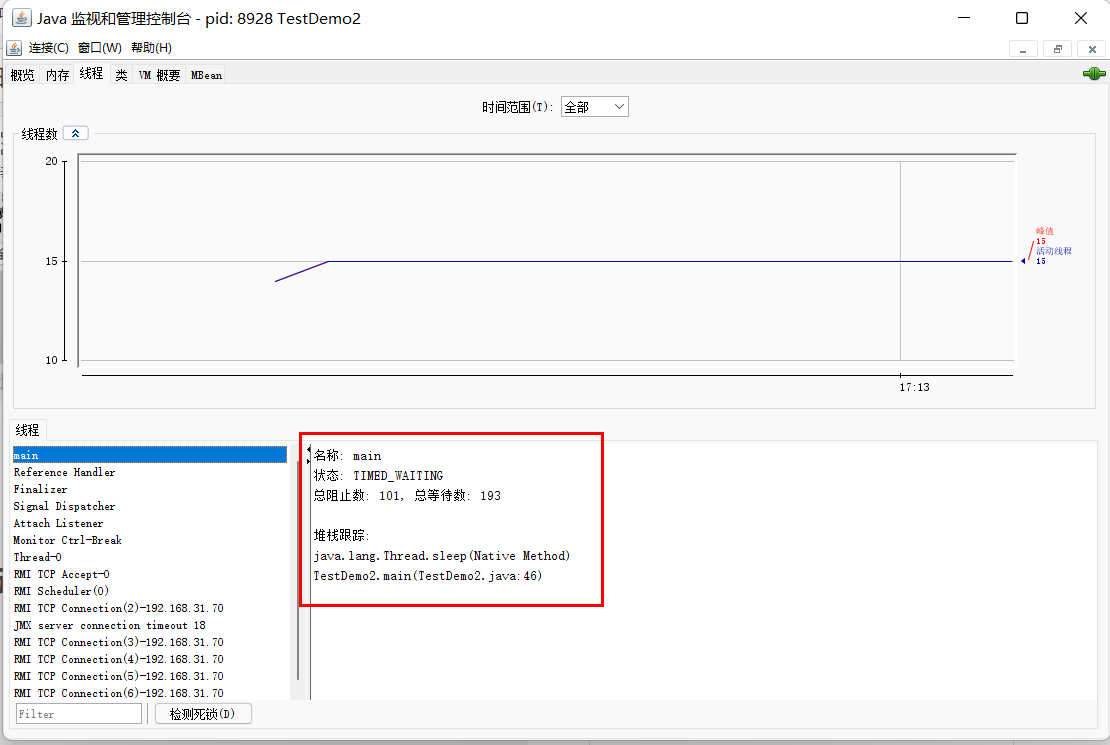This screenshot has width=1110, height=745.
Task: Collapse the 线程数 chart panel
Action: pos(75,133)
